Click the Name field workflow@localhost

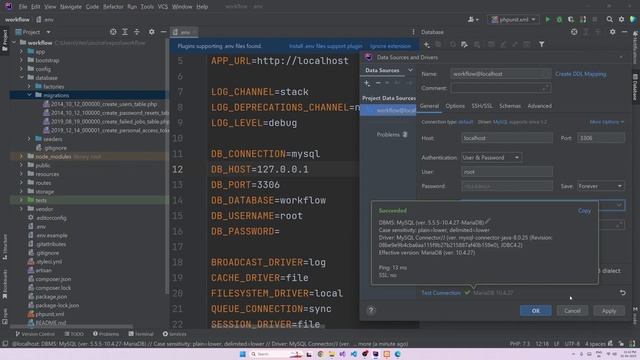[x=500, y=74]
